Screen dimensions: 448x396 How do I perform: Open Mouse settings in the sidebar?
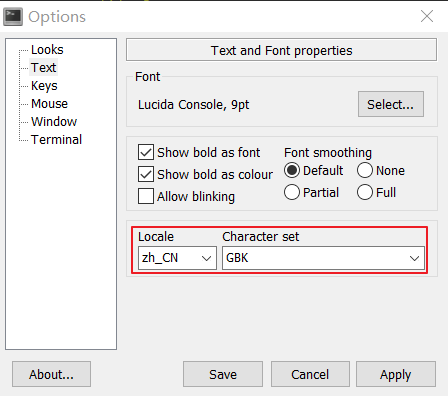coord(49,104)
